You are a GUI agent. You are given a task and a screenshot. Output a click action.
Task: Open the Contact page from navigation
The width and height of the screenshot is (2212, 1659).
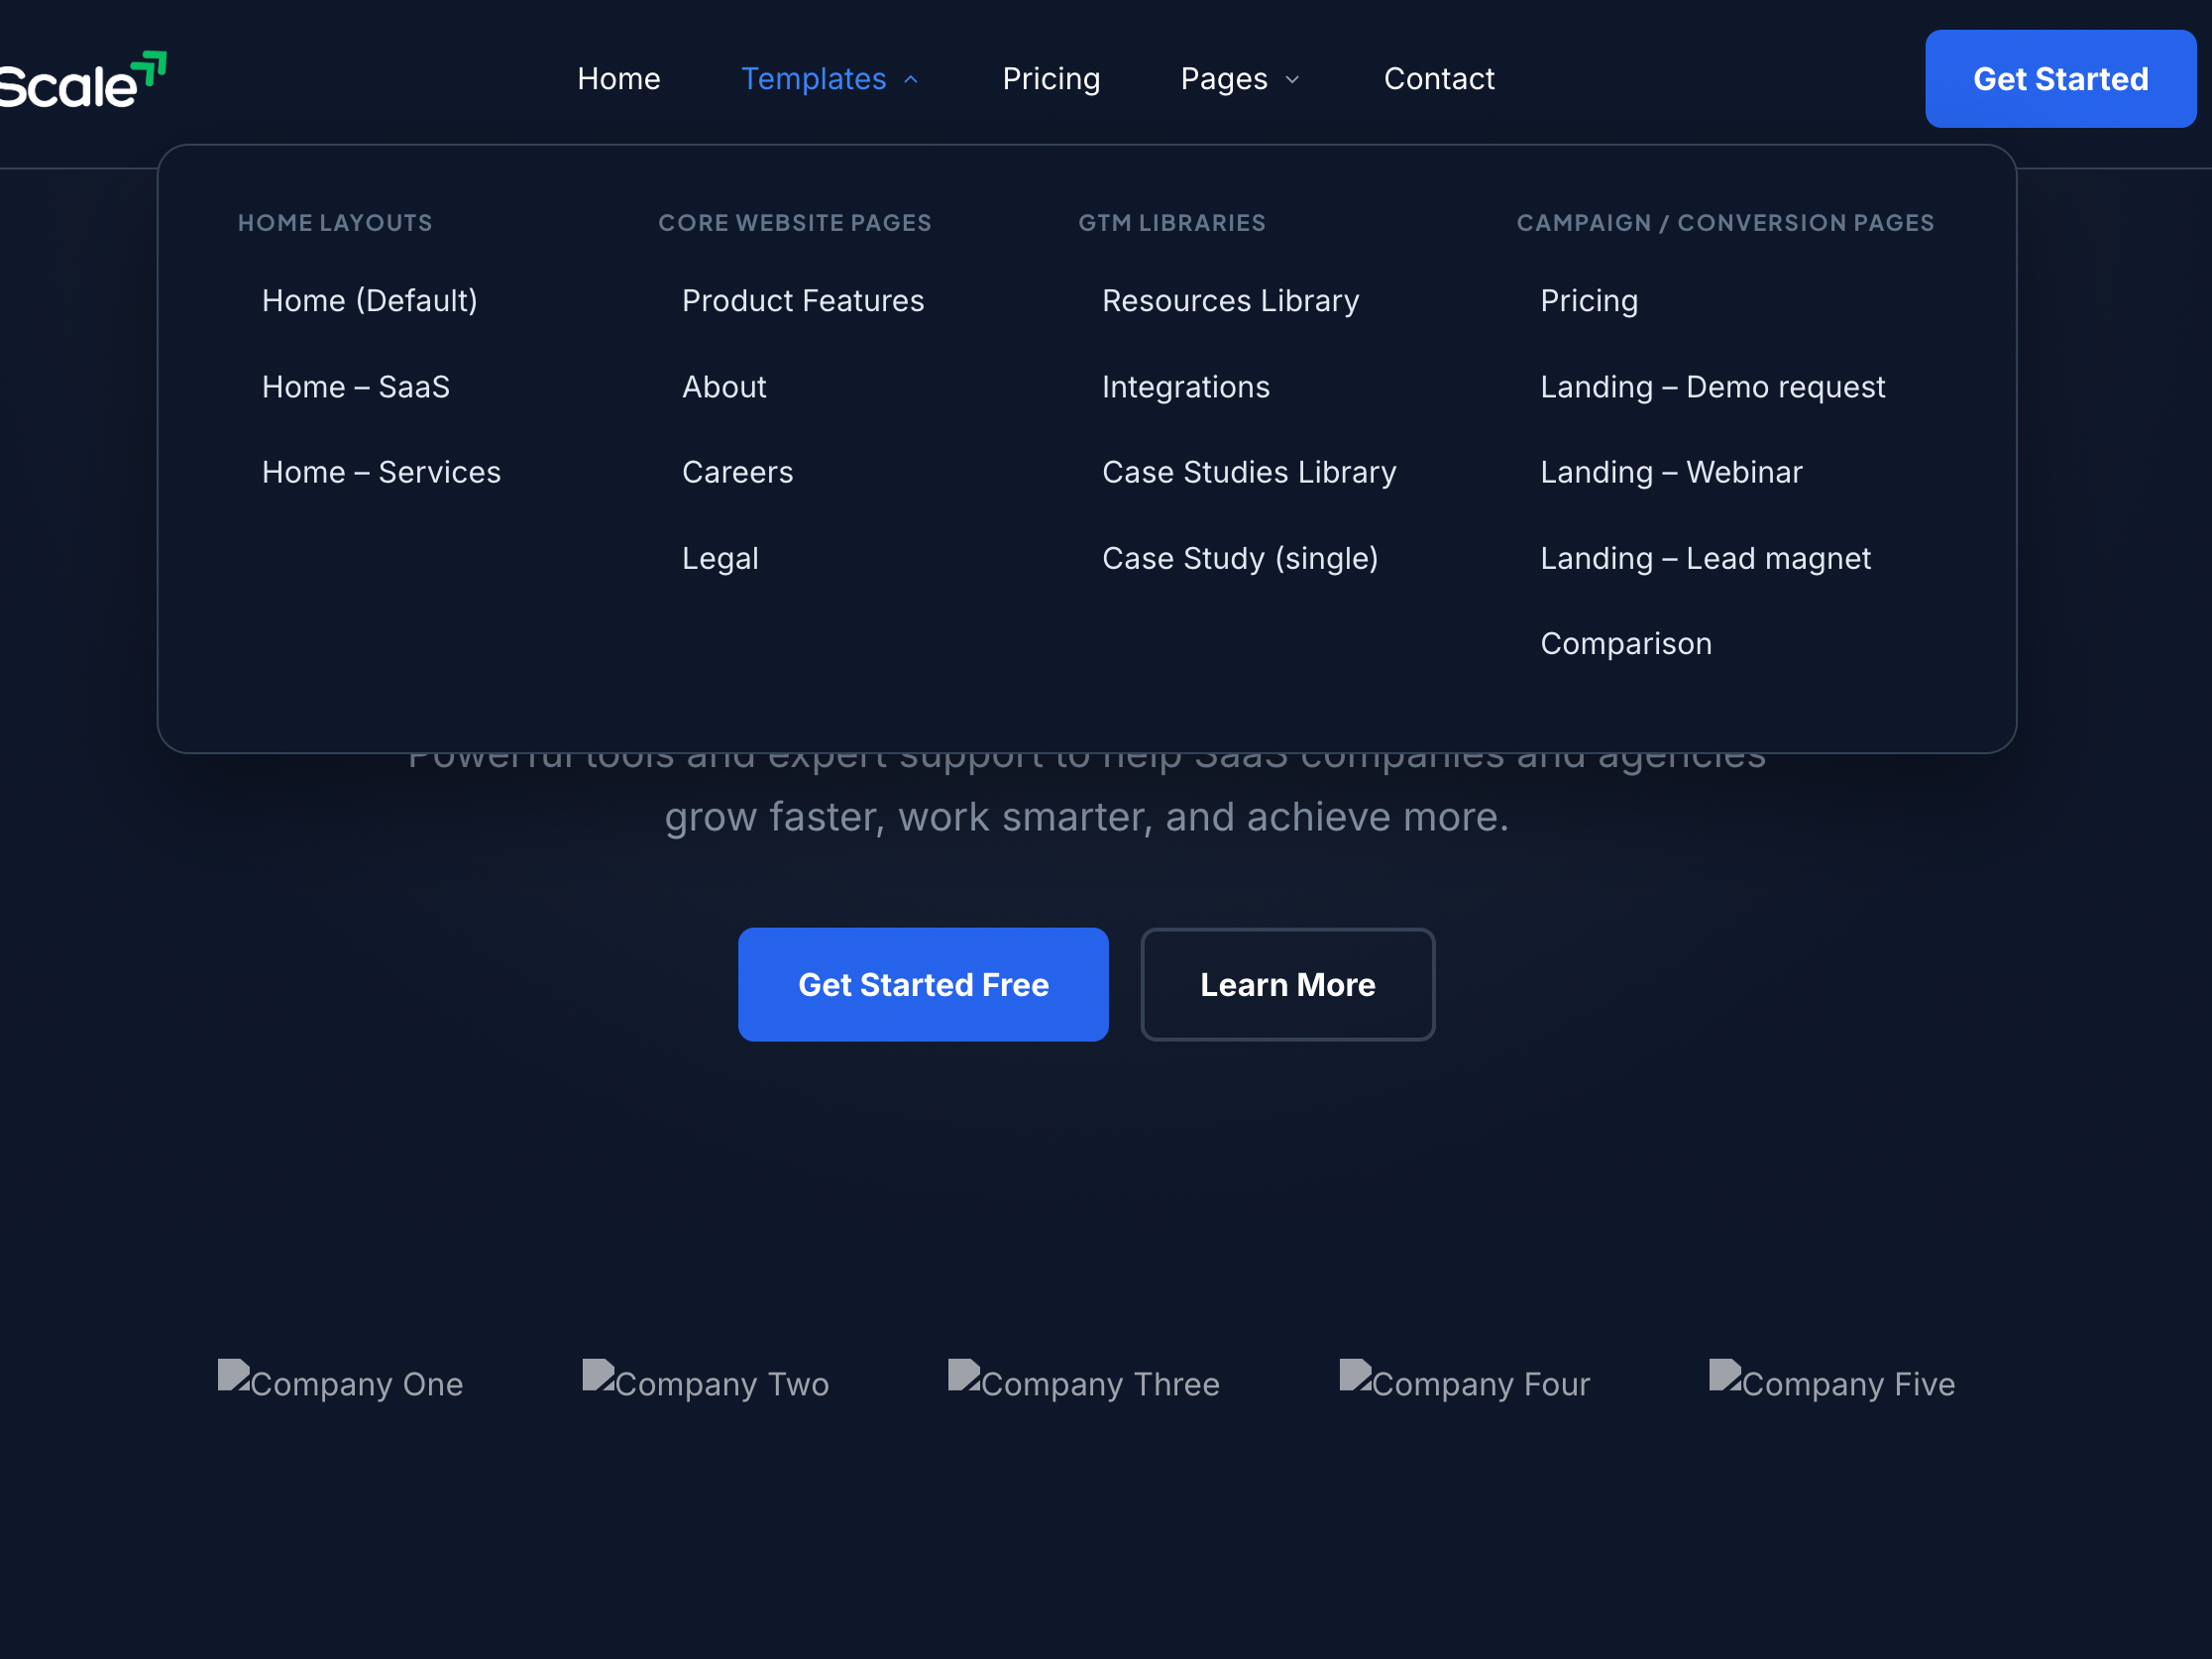[1439, 79]
